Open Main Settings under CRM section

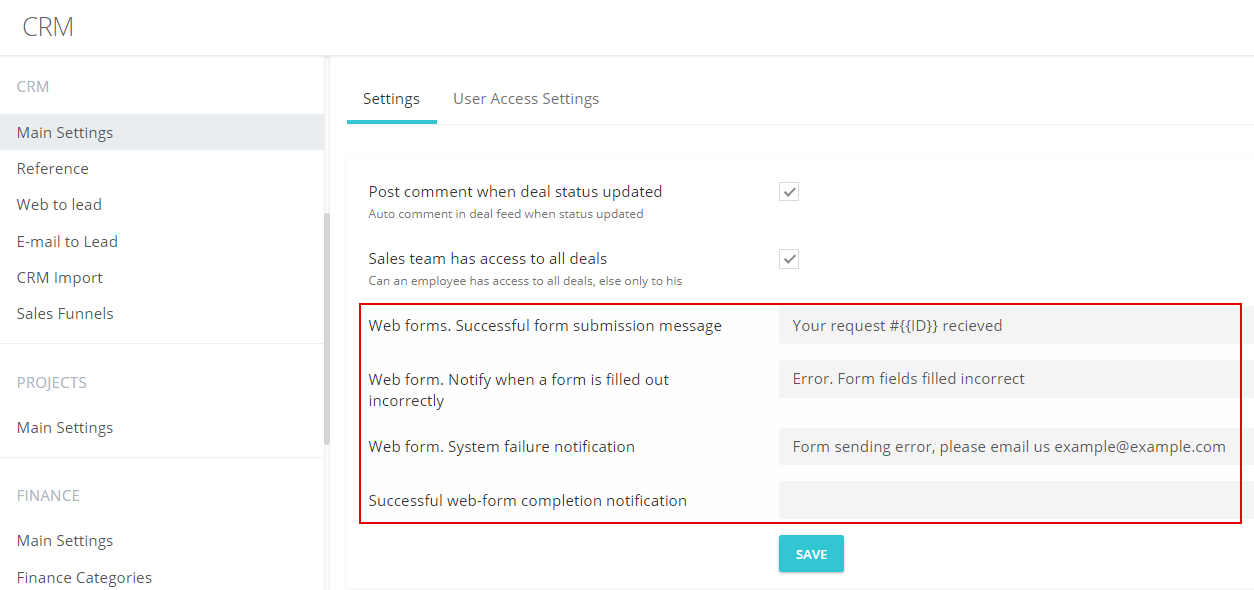(x=162, y=132)
